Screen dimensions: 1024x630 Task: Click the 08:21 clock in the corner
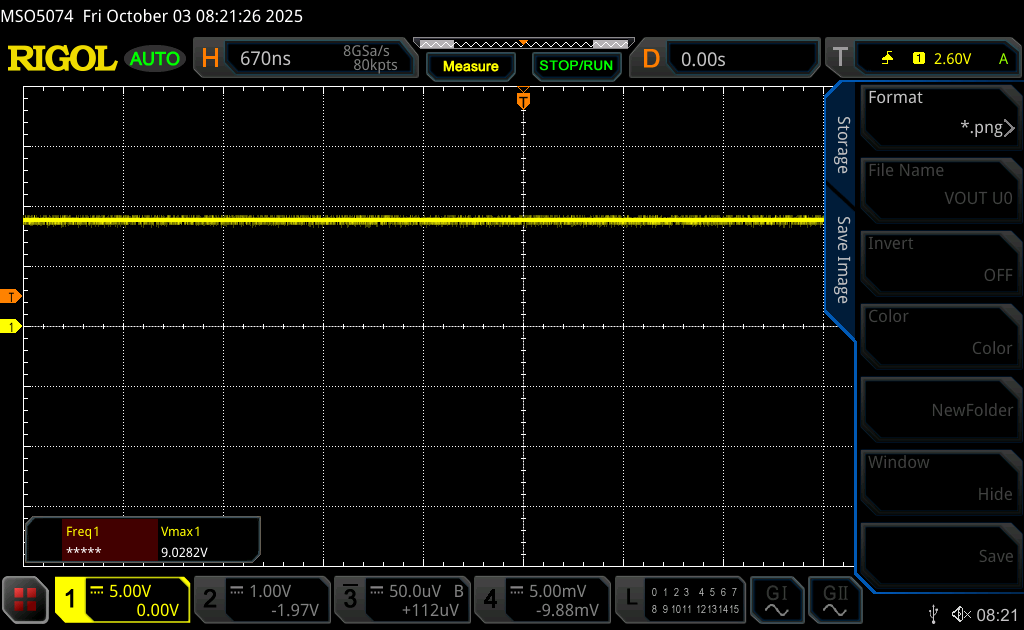997,615
